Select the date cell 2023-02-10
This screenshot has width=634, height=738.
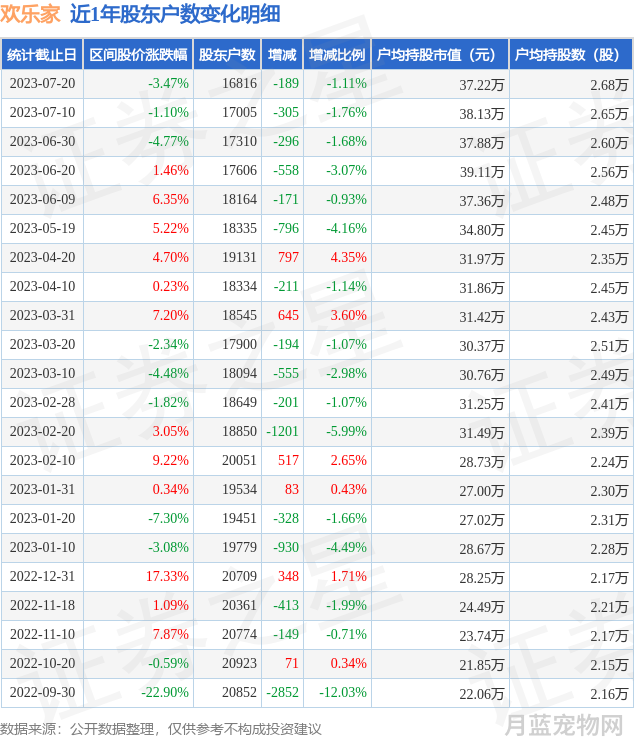pyautogui.click(x=42, y=460)
